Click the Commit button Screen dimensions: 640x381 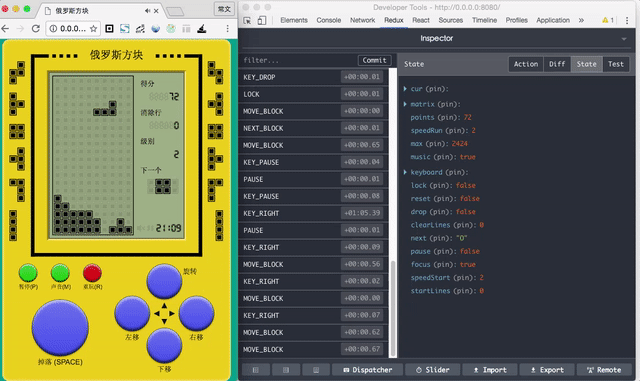(374, 60)
